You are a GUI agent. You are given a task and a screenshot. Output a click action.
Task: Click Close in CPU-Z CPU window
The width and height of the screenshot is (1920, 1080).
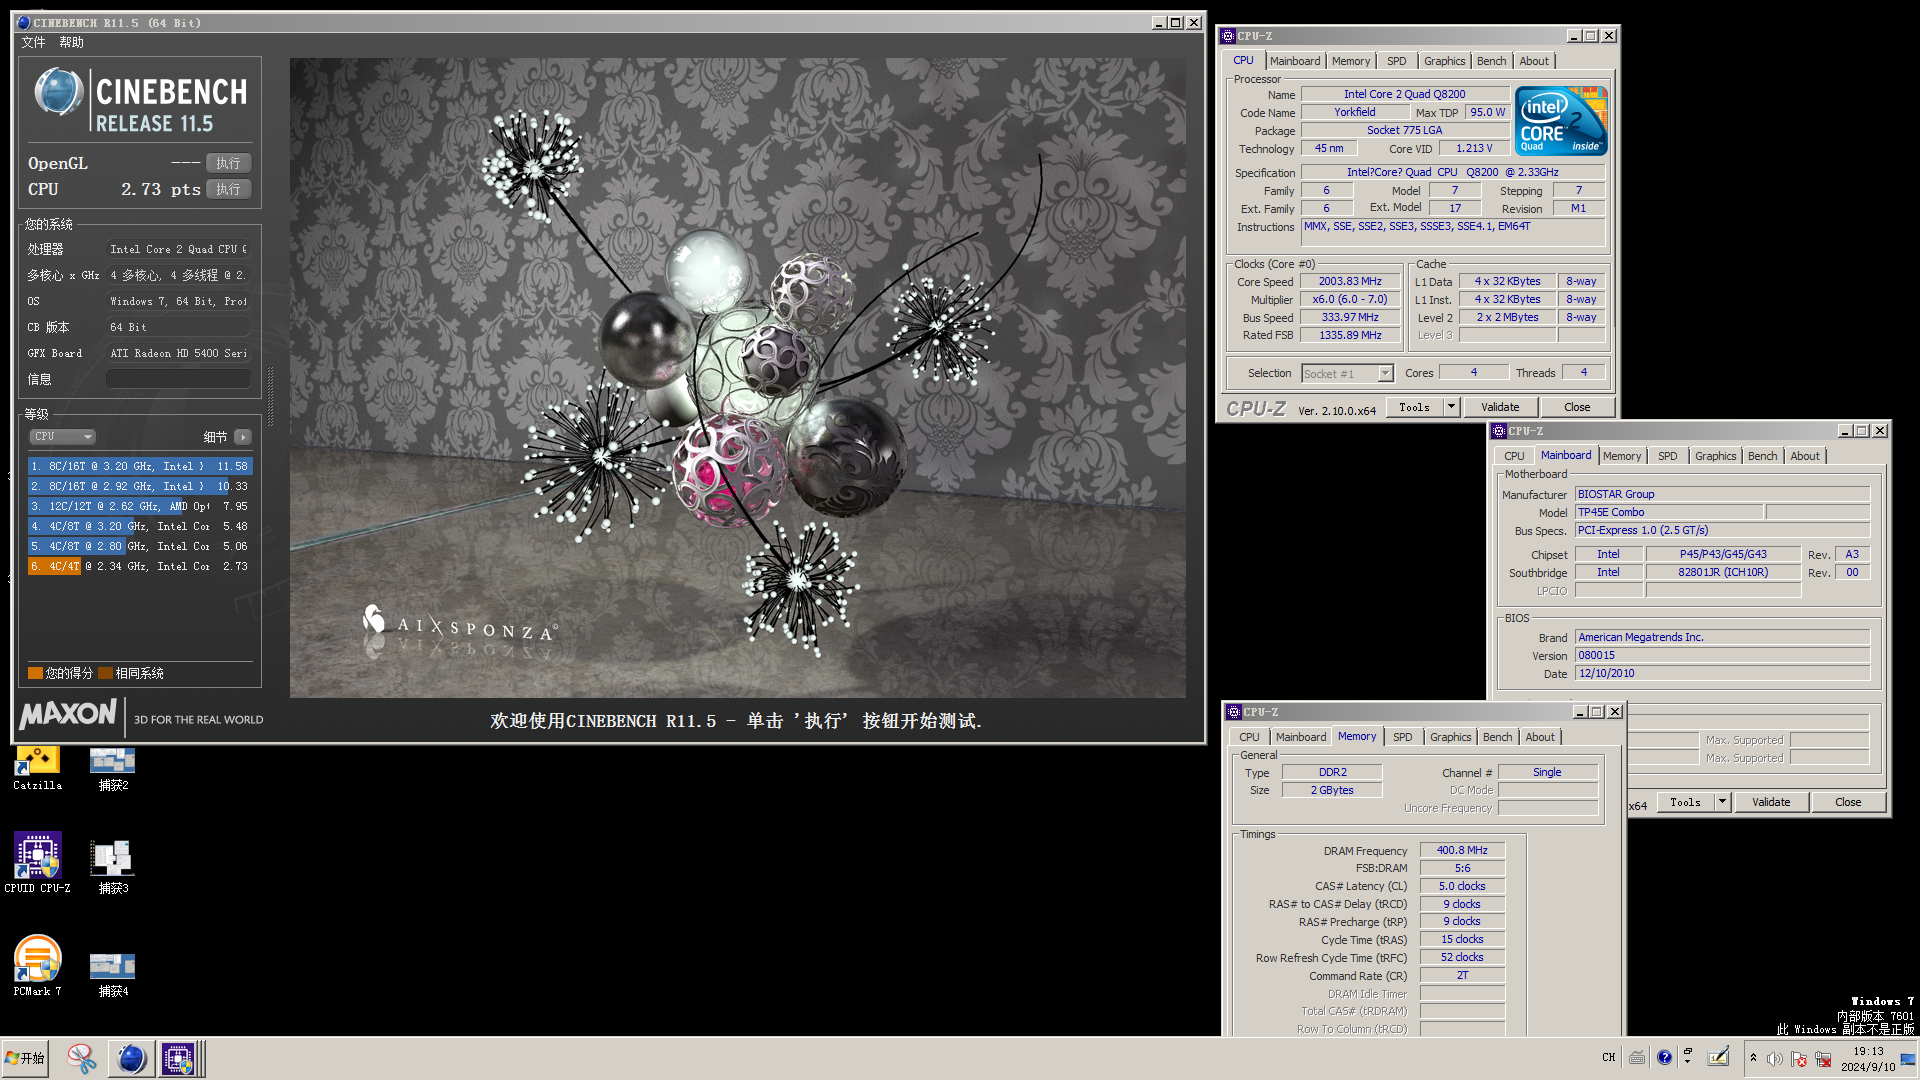(1577, 407)
